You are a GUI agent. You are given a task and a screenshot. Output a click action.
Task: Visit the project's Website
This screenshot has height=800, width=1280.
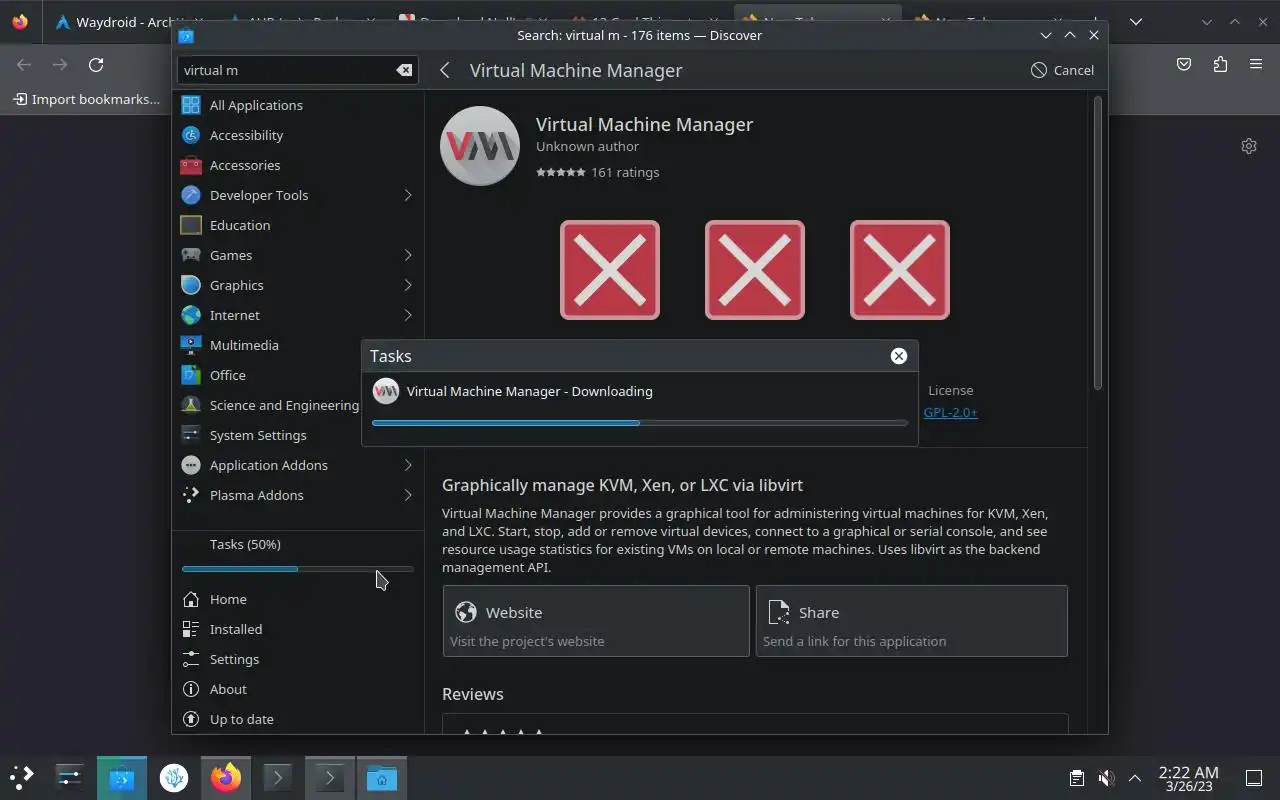point(596,621)
